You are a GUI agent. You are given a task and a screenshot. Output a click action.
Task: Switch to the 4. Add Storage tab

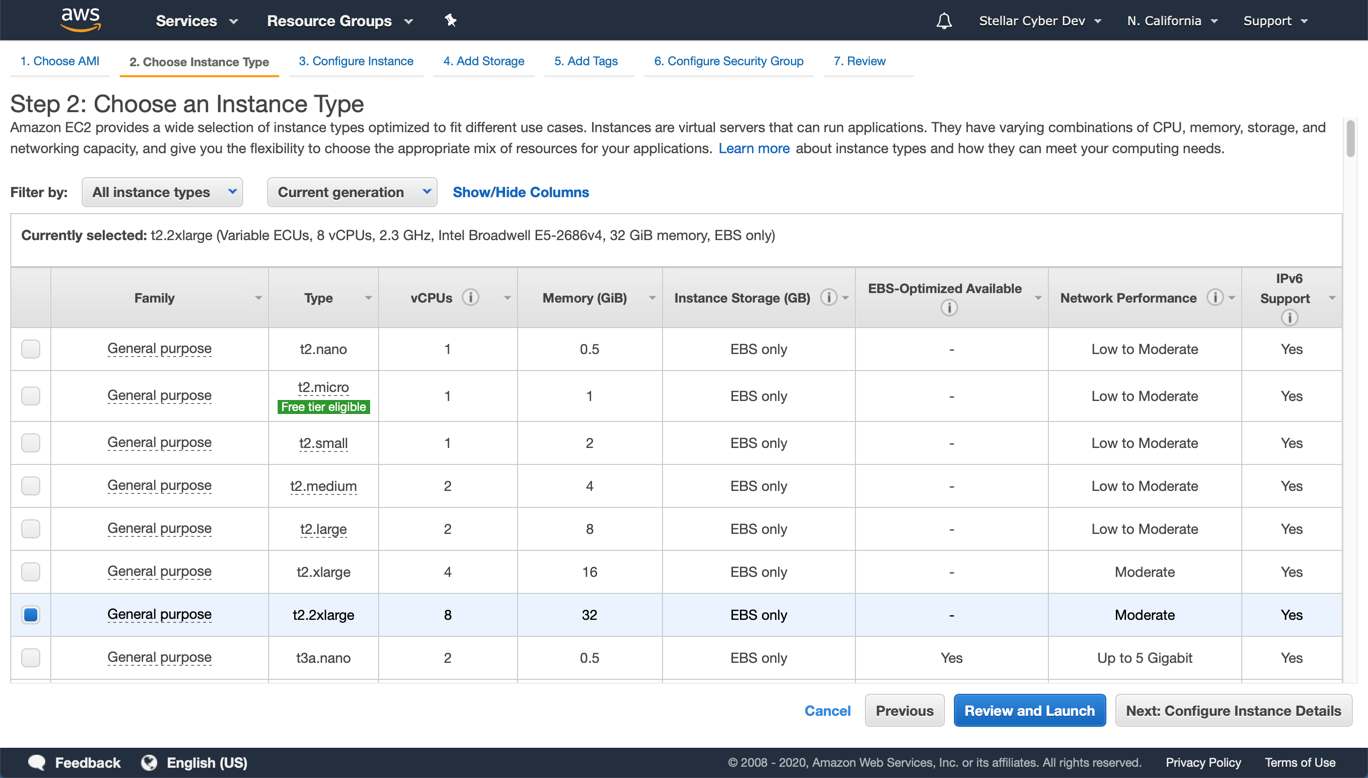point(484,61)
